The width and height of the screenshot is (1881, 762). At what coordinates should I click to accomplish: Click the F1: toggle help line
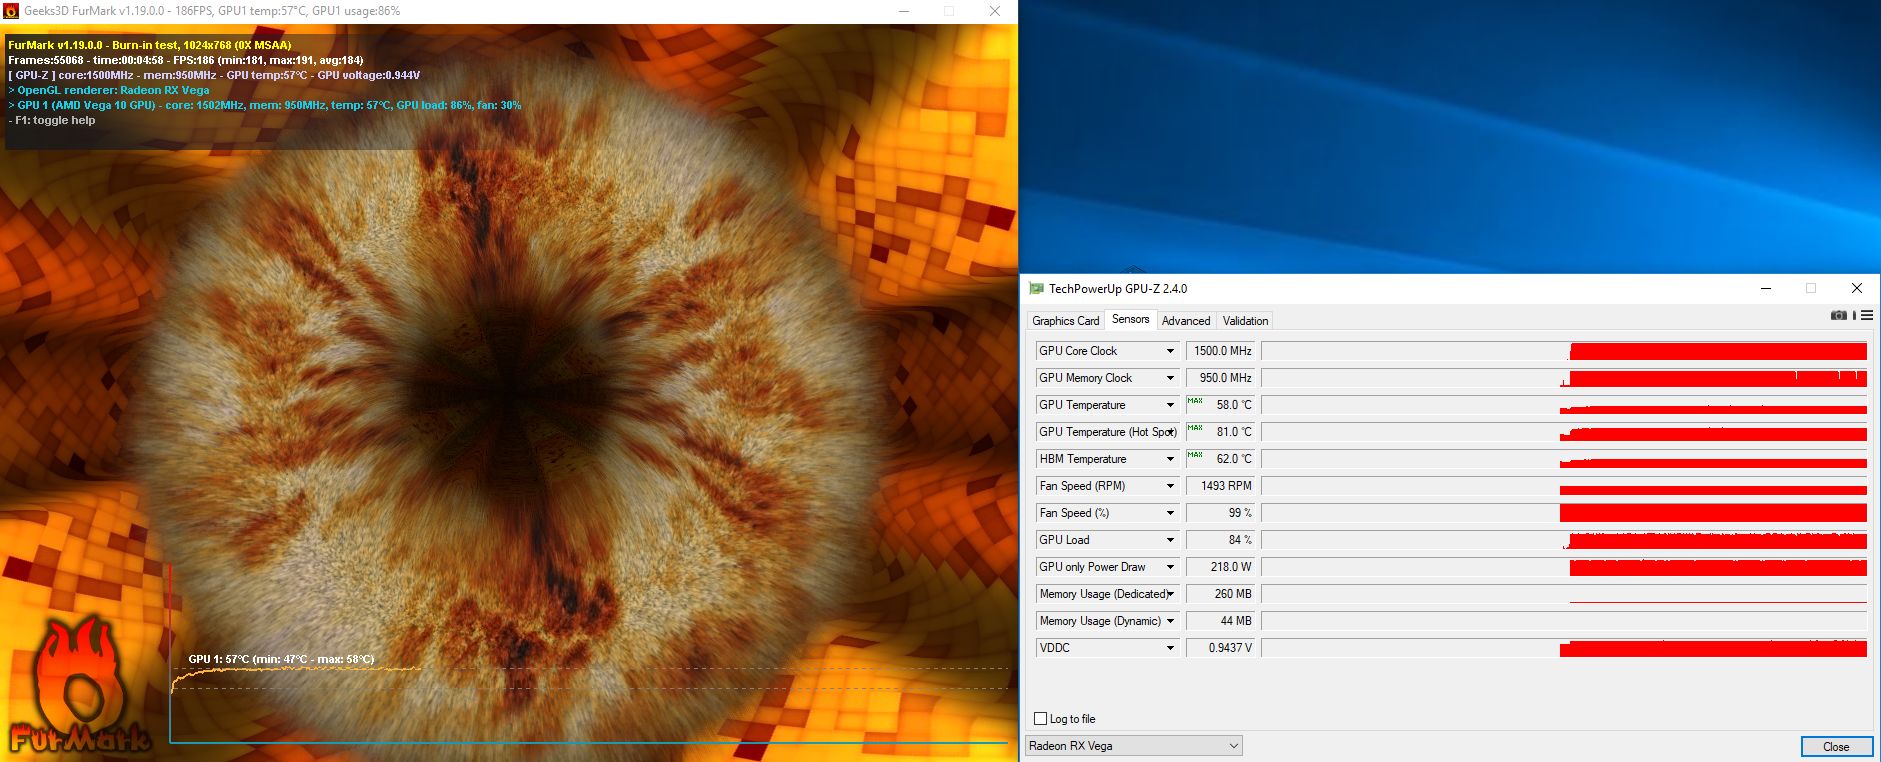pyautogui.click(x=52, y=120)
